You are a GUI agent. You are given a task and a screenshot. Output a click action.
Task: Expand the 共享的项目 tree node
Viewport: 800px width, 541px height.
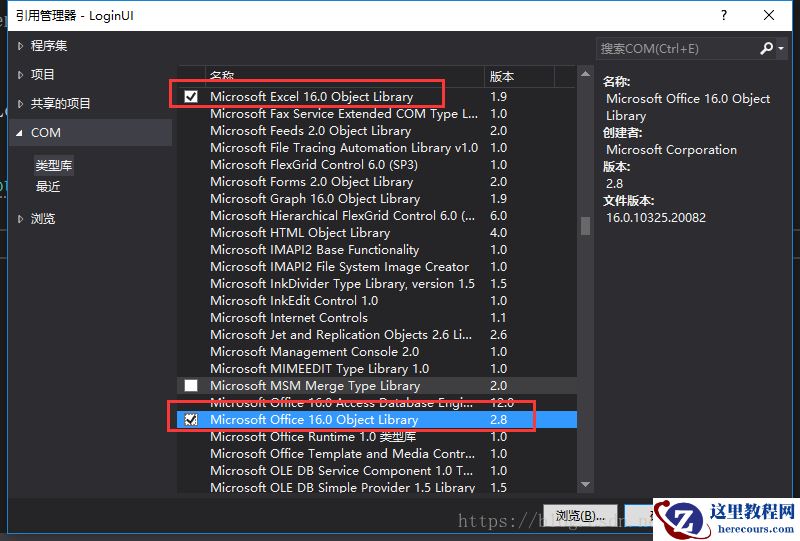tap(20, 104)
